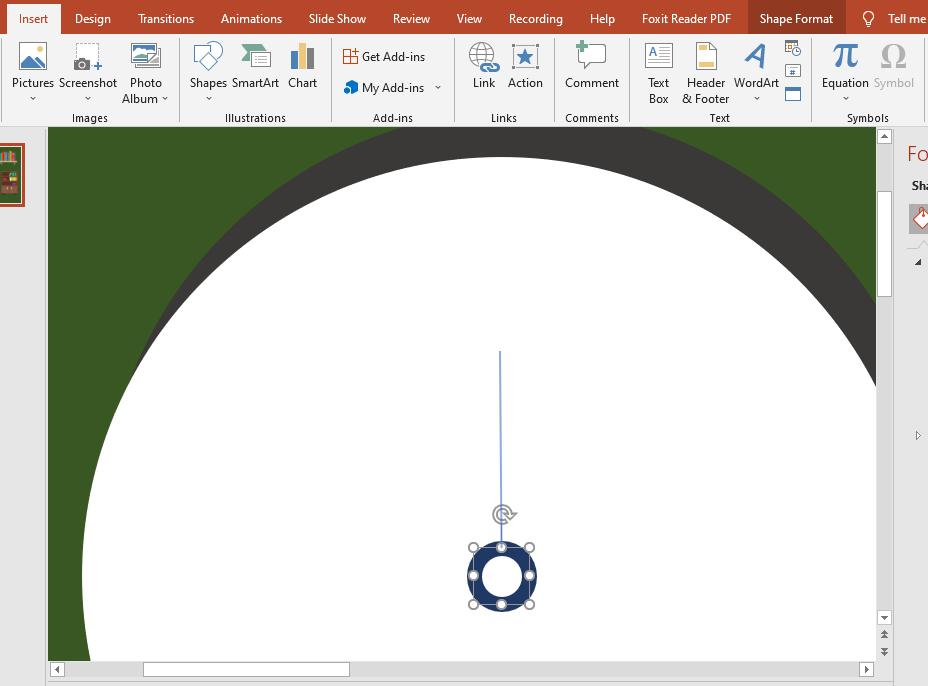Viewport: 928px width, 686px height.
Task: Open the Slide Show ribbon tab
Action: click(x=337, y=18)
